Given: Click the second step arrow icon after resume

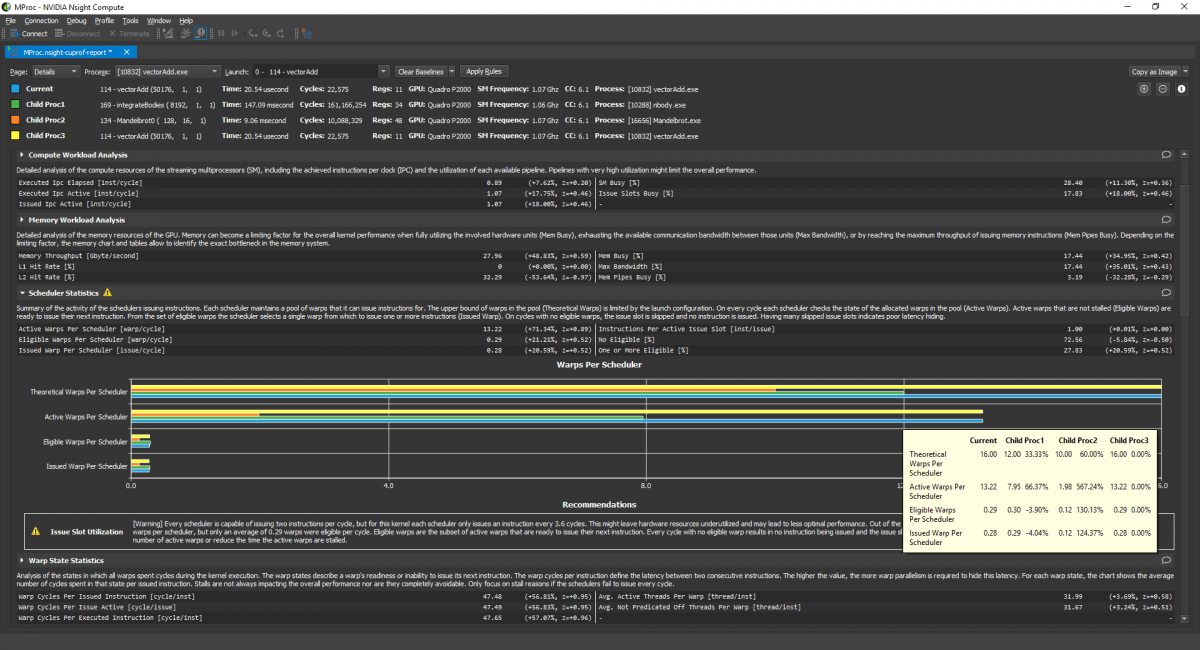Looking at the screenshot, I should pos(267,33).
